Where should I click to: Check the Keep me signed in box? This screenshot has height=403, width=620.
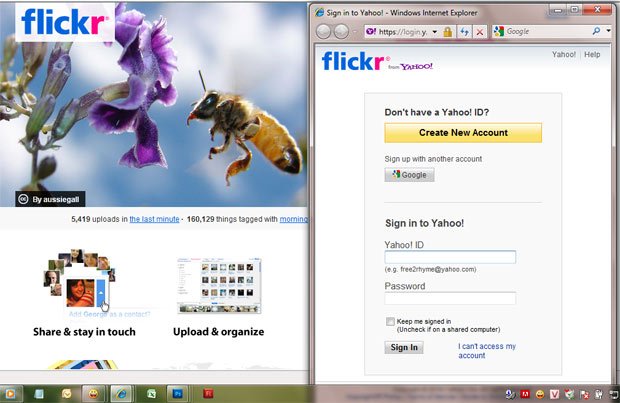(390, 321)
